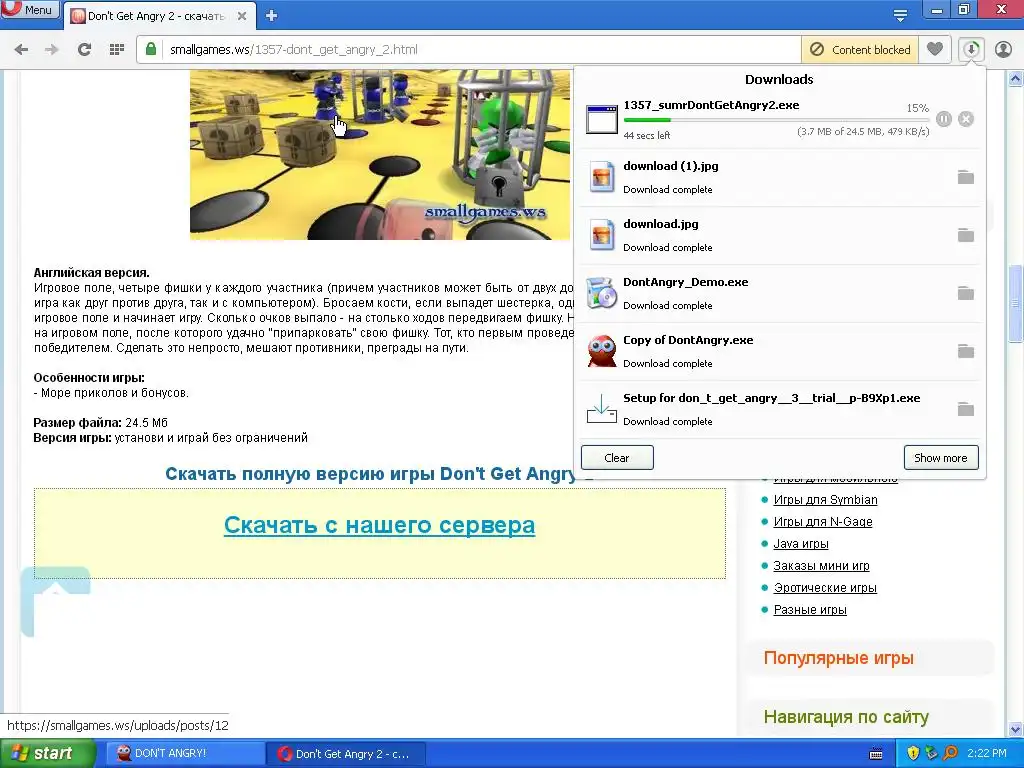Show download.jpg in folder
The width and height of the screenshot is (1024, 768).
point(965,235)
